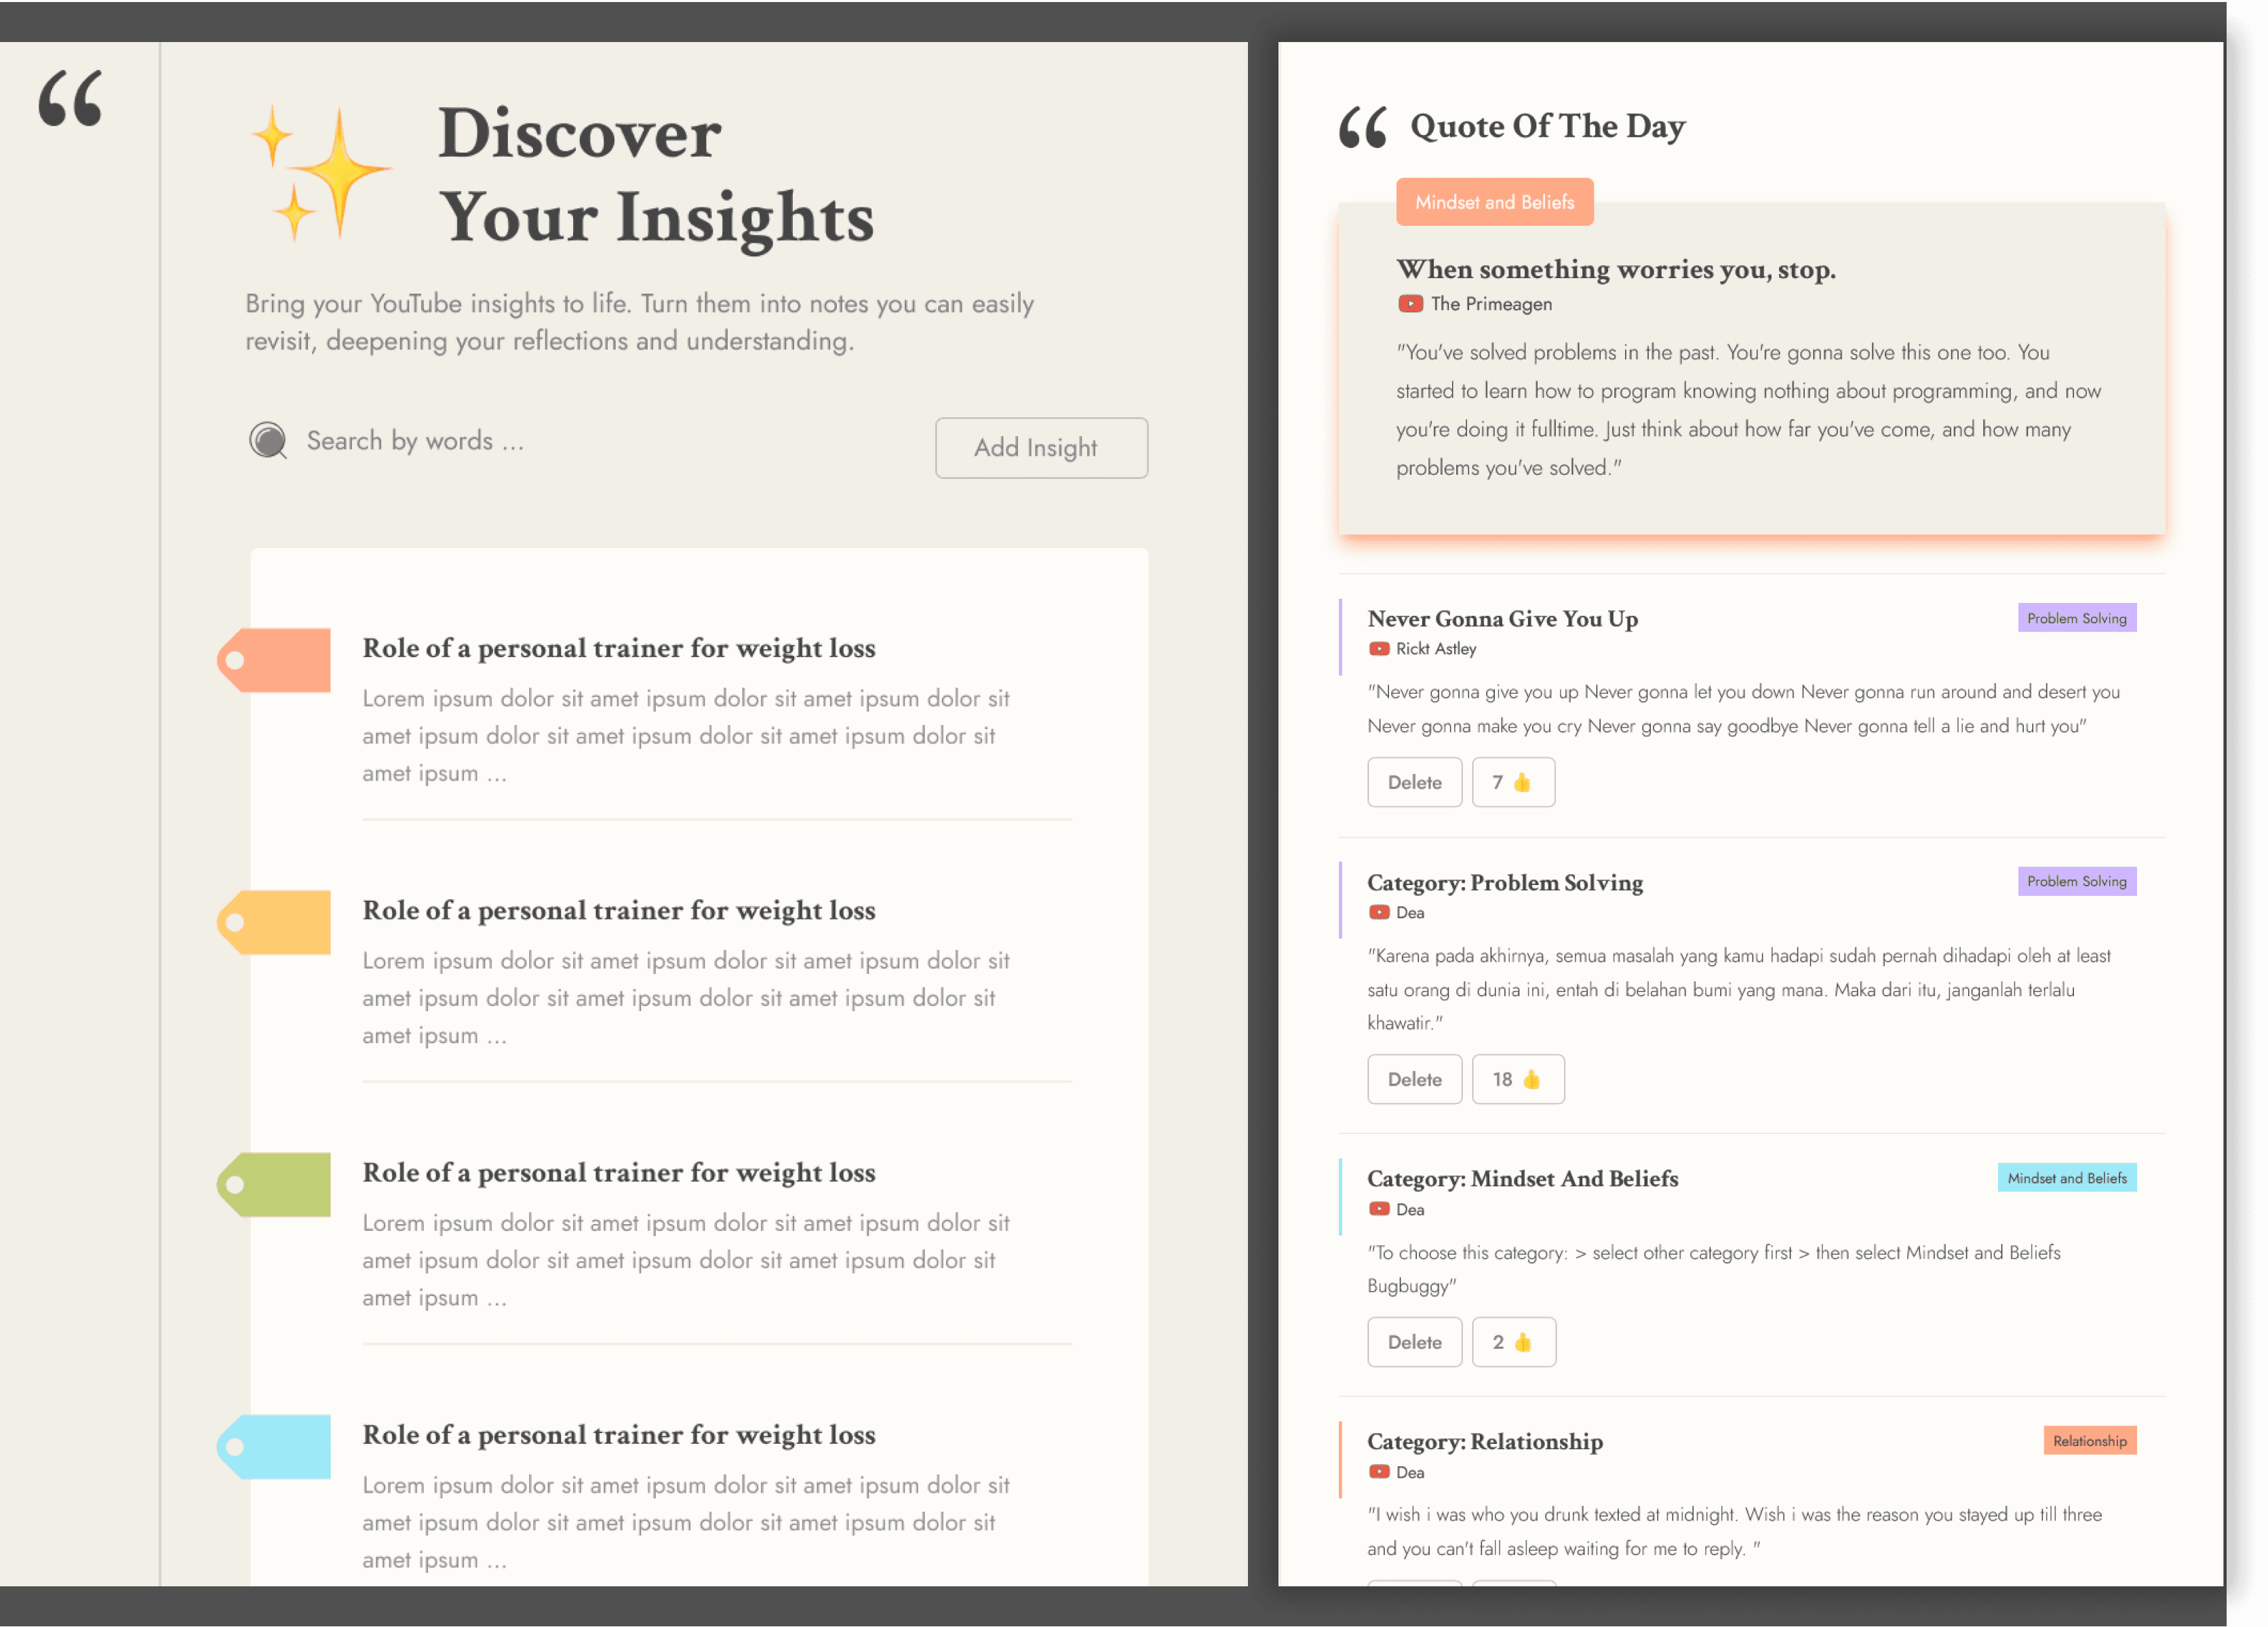Click the orange tag icon of the second insight

click(x=275, y=922)
